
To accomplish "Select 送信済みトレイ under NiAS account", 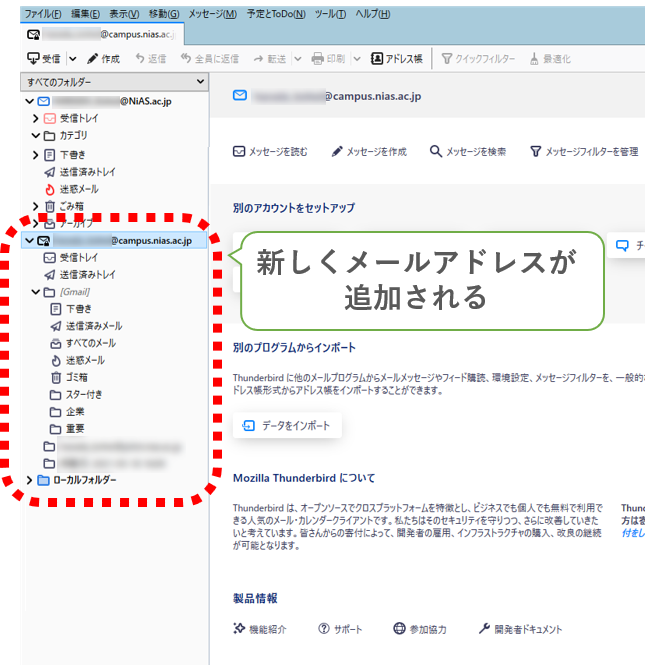I will 87,172.
